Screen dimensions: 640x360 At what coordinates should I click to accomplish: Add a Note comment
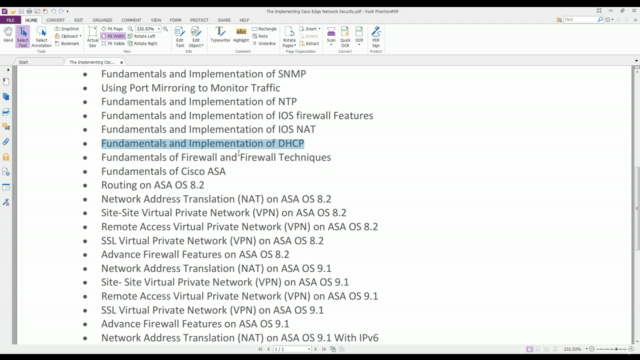tap(260, 36)
